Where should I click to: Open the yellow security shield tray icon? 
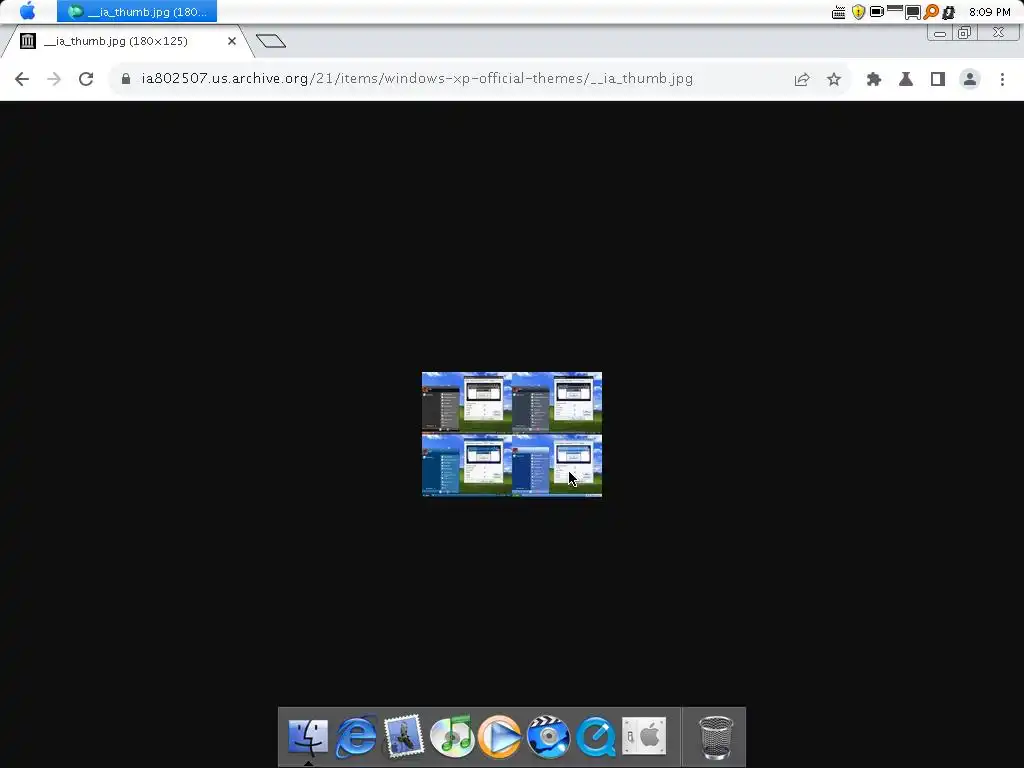click(858, 12)
